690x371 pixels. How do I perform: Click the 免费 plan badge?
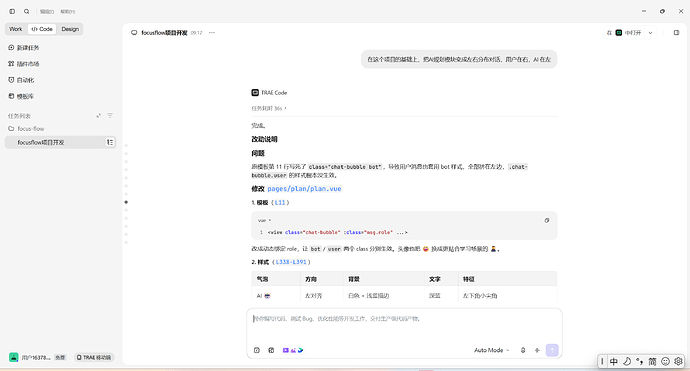pyautogui.click(x=60, y=357)
